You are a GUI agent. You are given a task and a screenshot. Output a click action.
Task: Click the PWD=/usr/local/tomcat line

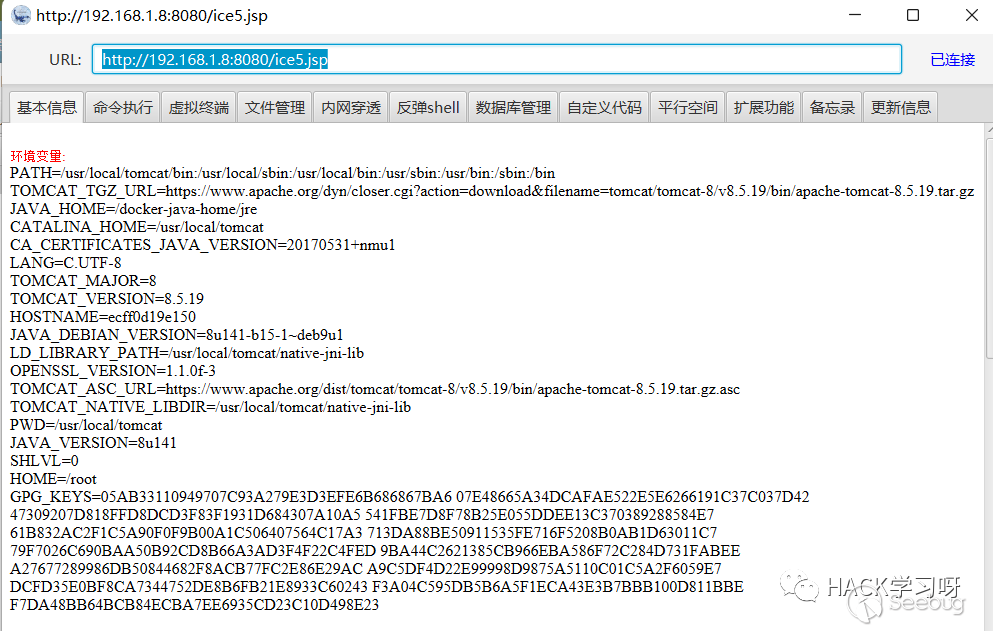tap(86, 425)
